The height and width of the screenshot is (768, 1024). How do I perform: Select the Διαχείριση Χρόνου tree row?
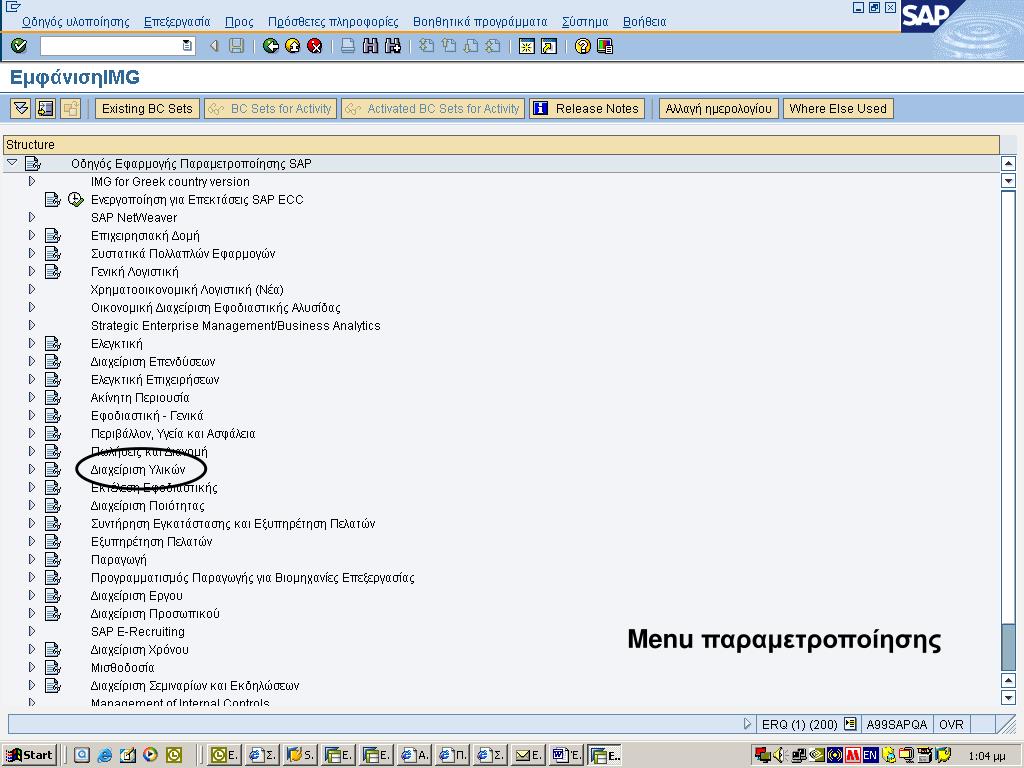pos(140,649)
